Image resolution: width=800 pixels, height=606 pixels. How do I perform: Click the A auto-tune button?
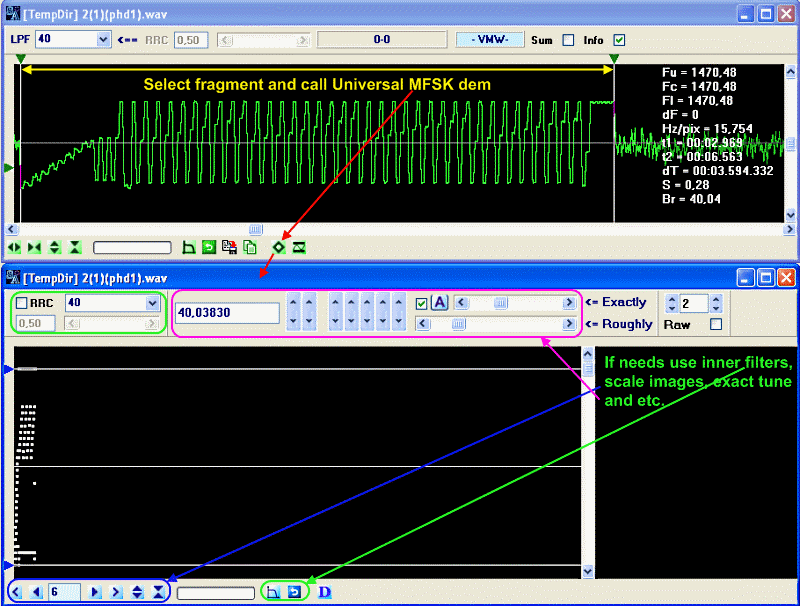pyautogui.click(x=439, y=303)
